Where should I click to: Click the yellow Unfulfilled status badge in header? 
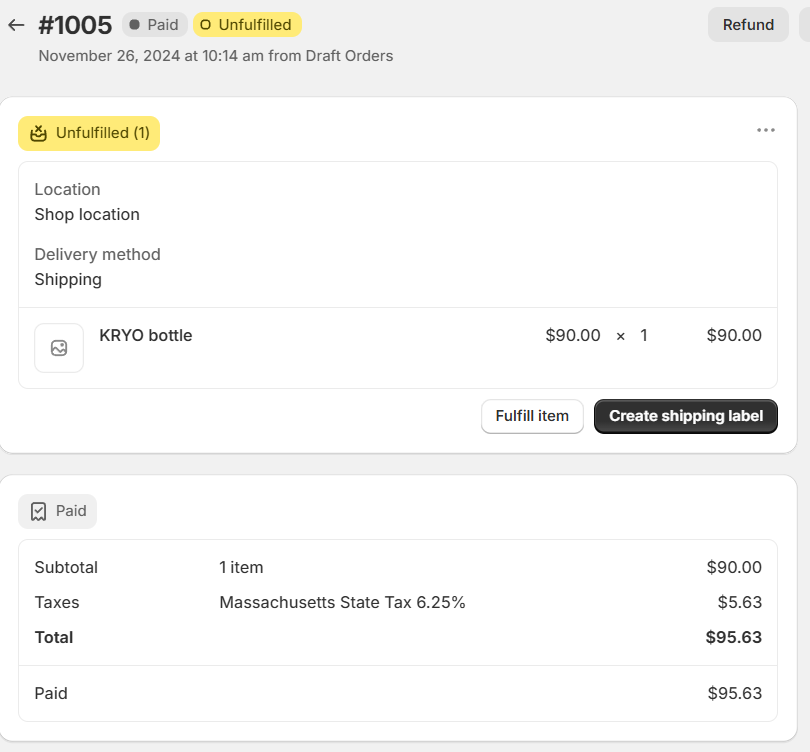pyautogui.click(x=247, y=25)
